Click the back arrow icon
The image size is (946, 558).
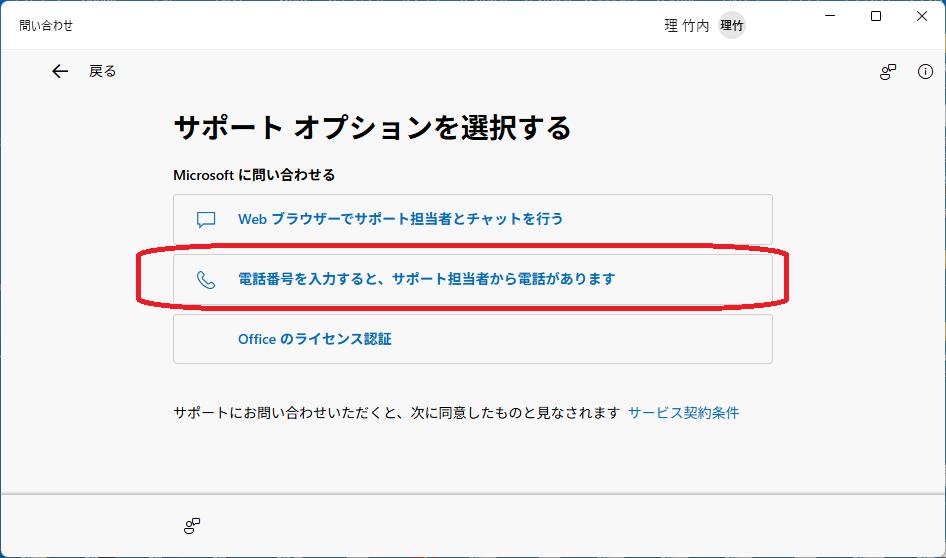(x=60, y=71)
